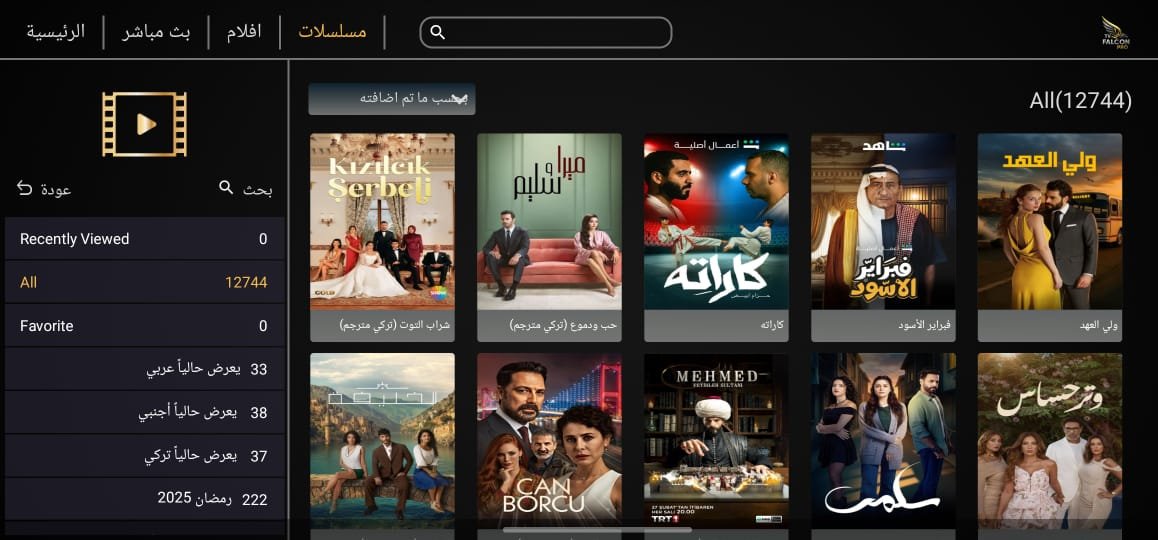Viewport: 1158px width, 540px height.
Task: Open the بث مباشر tab
Action: pyautogui.click(x=156, y=33)
